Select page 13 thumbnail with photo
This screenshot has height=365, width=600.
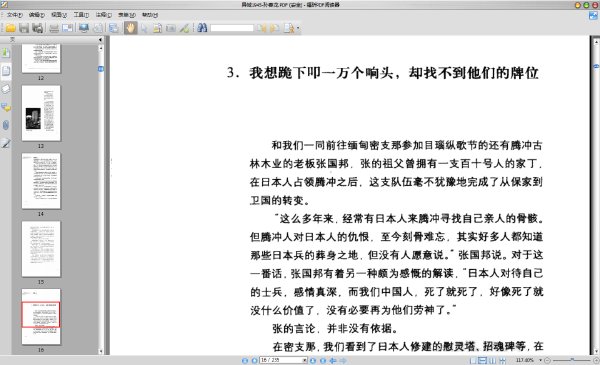pos(41,113)
